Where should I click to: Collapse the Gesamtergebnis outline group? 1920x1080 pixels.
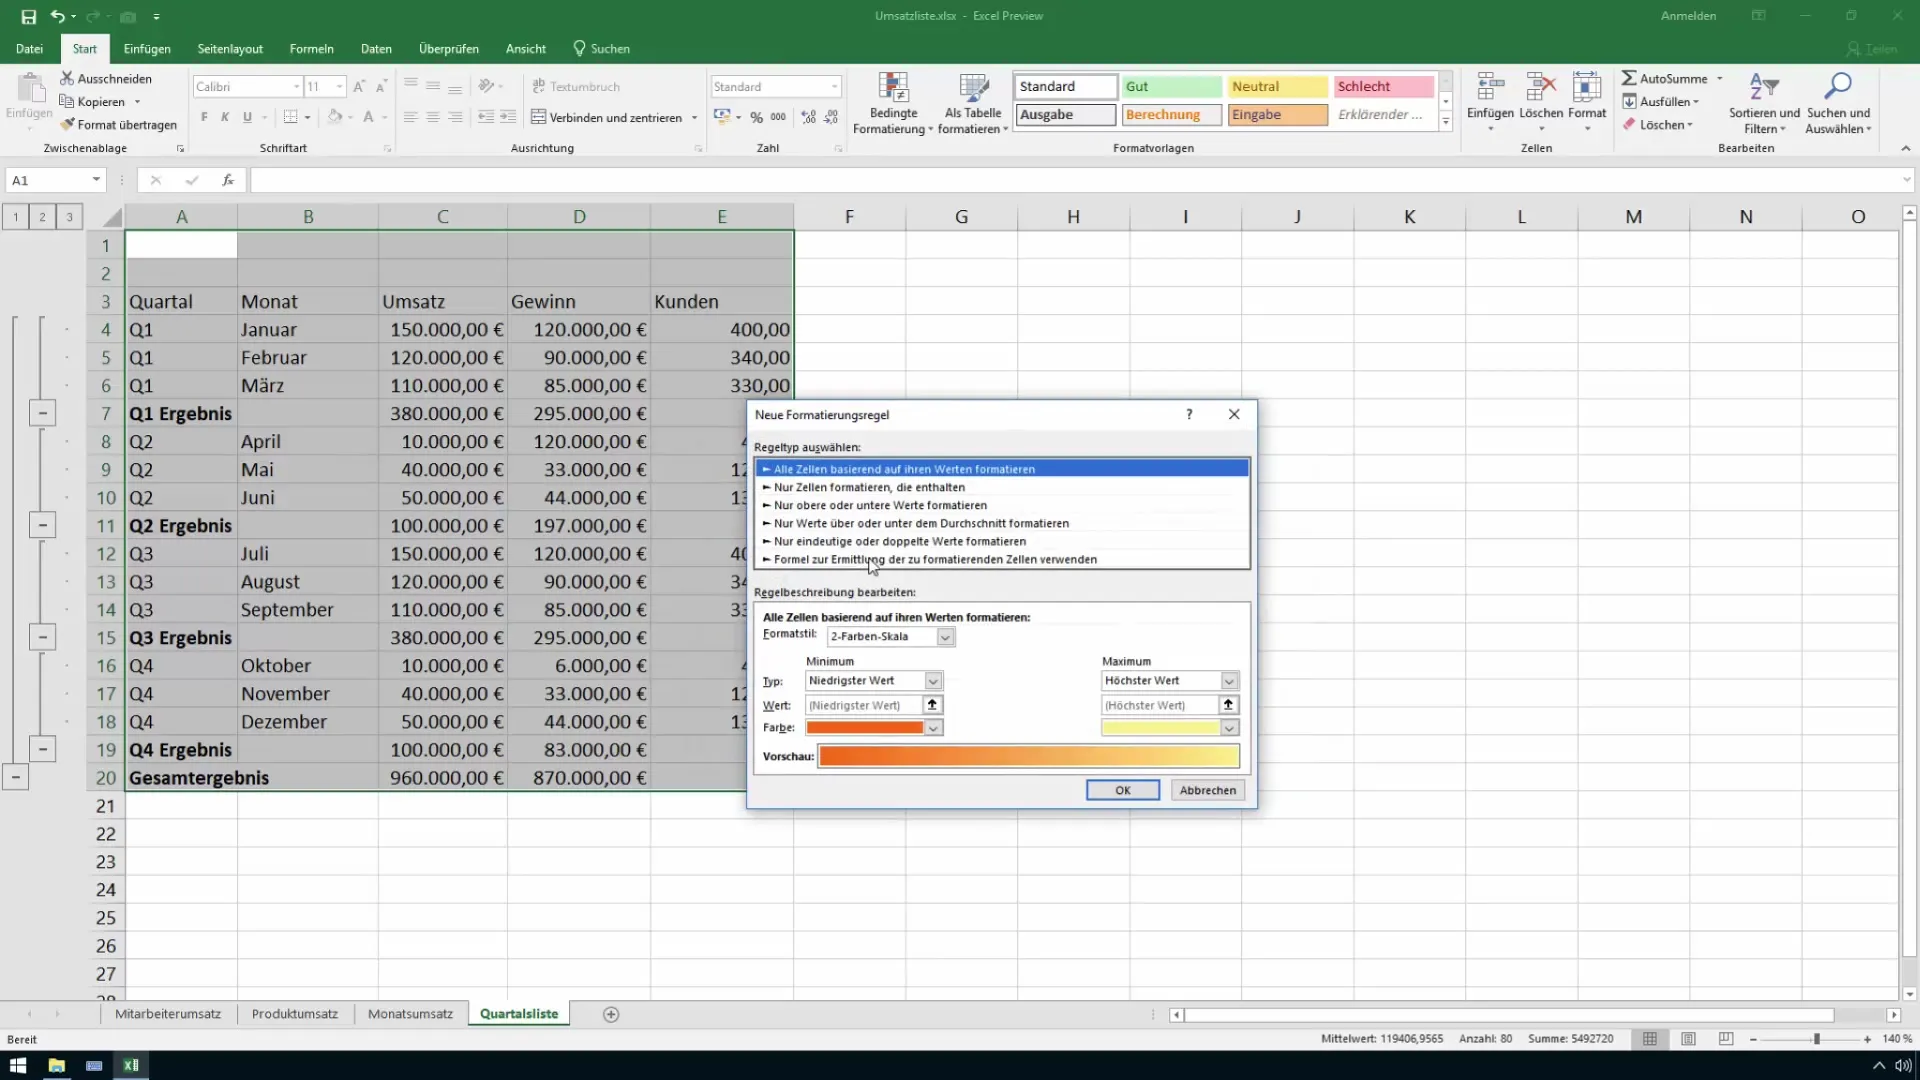click(15, 777)
